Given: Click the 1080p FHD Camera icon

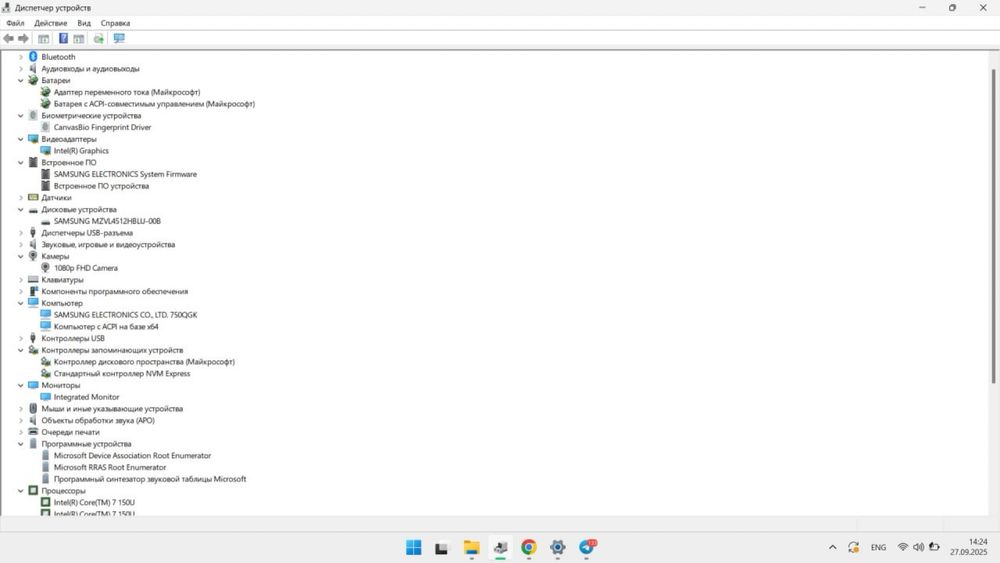Looking at the screenshot, I should point(45,268).
